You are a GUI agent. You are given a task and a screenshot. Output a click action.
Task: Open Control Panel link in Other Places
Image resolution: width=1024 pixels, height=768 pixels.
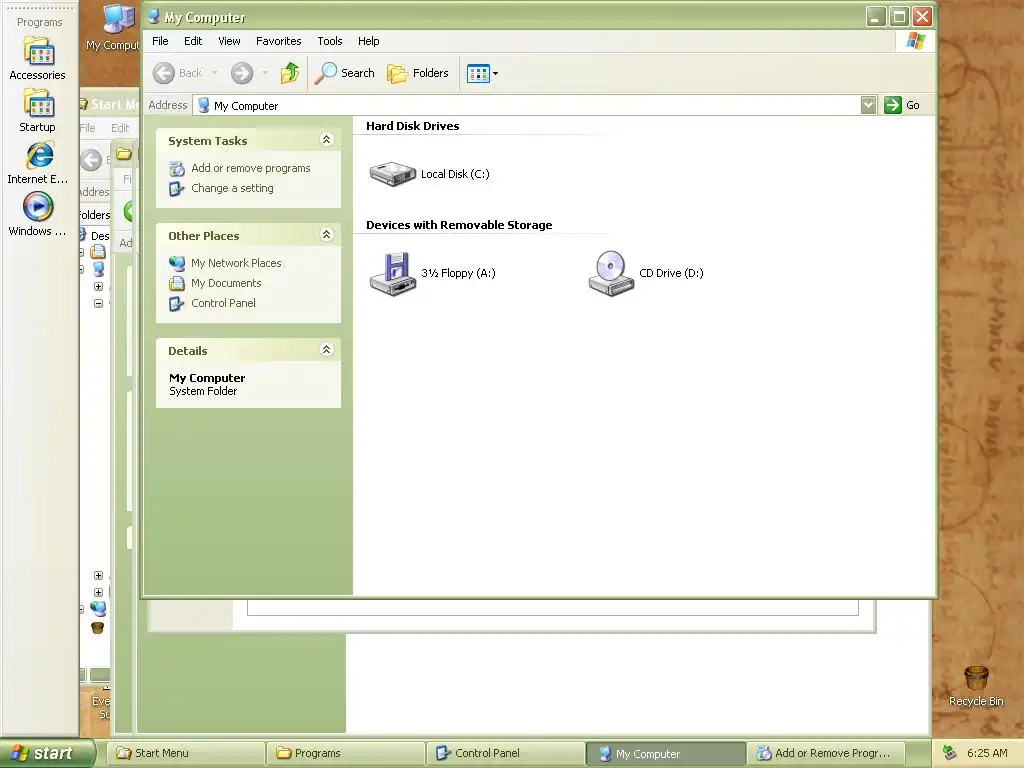[x=223, y=303]
